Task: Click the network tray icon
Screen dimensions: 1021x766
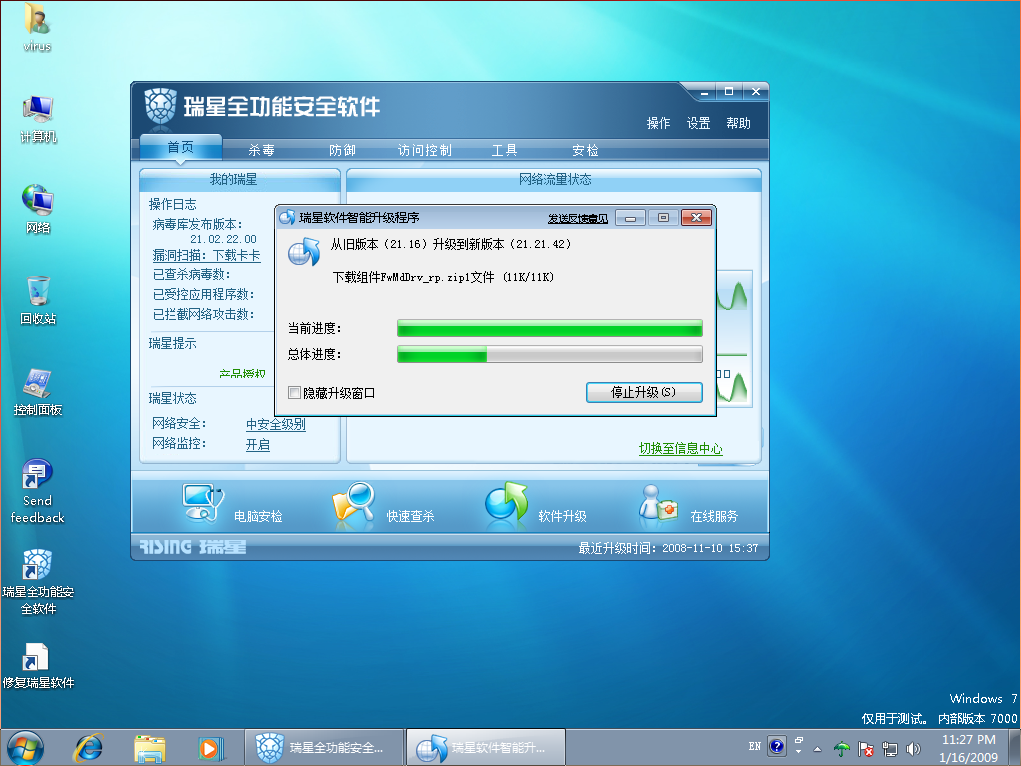Action: pos(889,748)
